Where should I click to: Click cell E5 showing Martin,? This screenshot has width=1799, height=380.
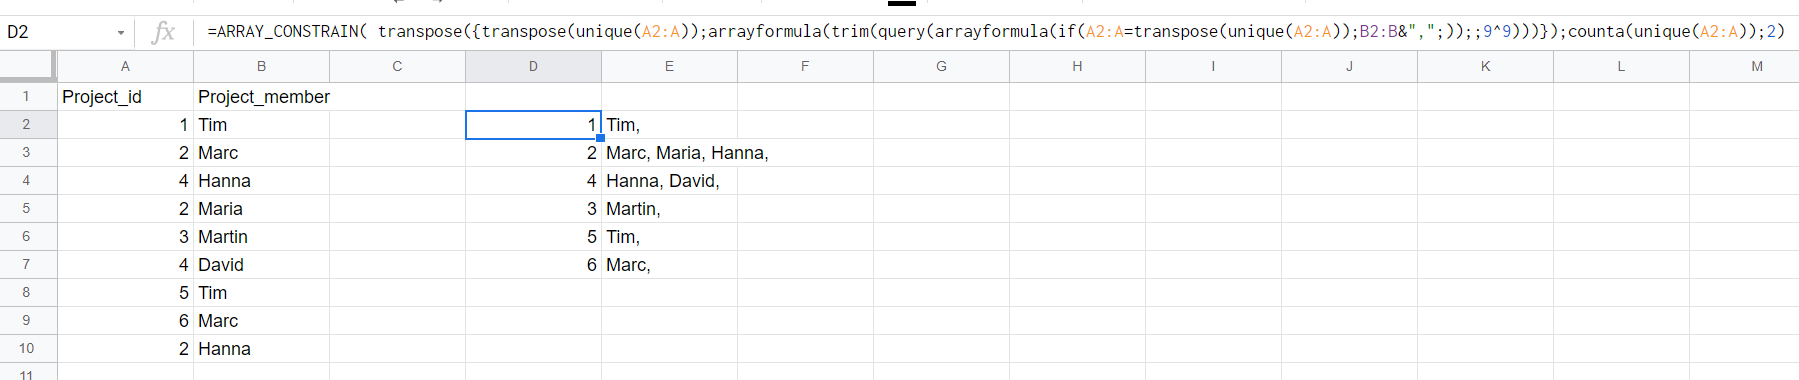coord(669,209)
